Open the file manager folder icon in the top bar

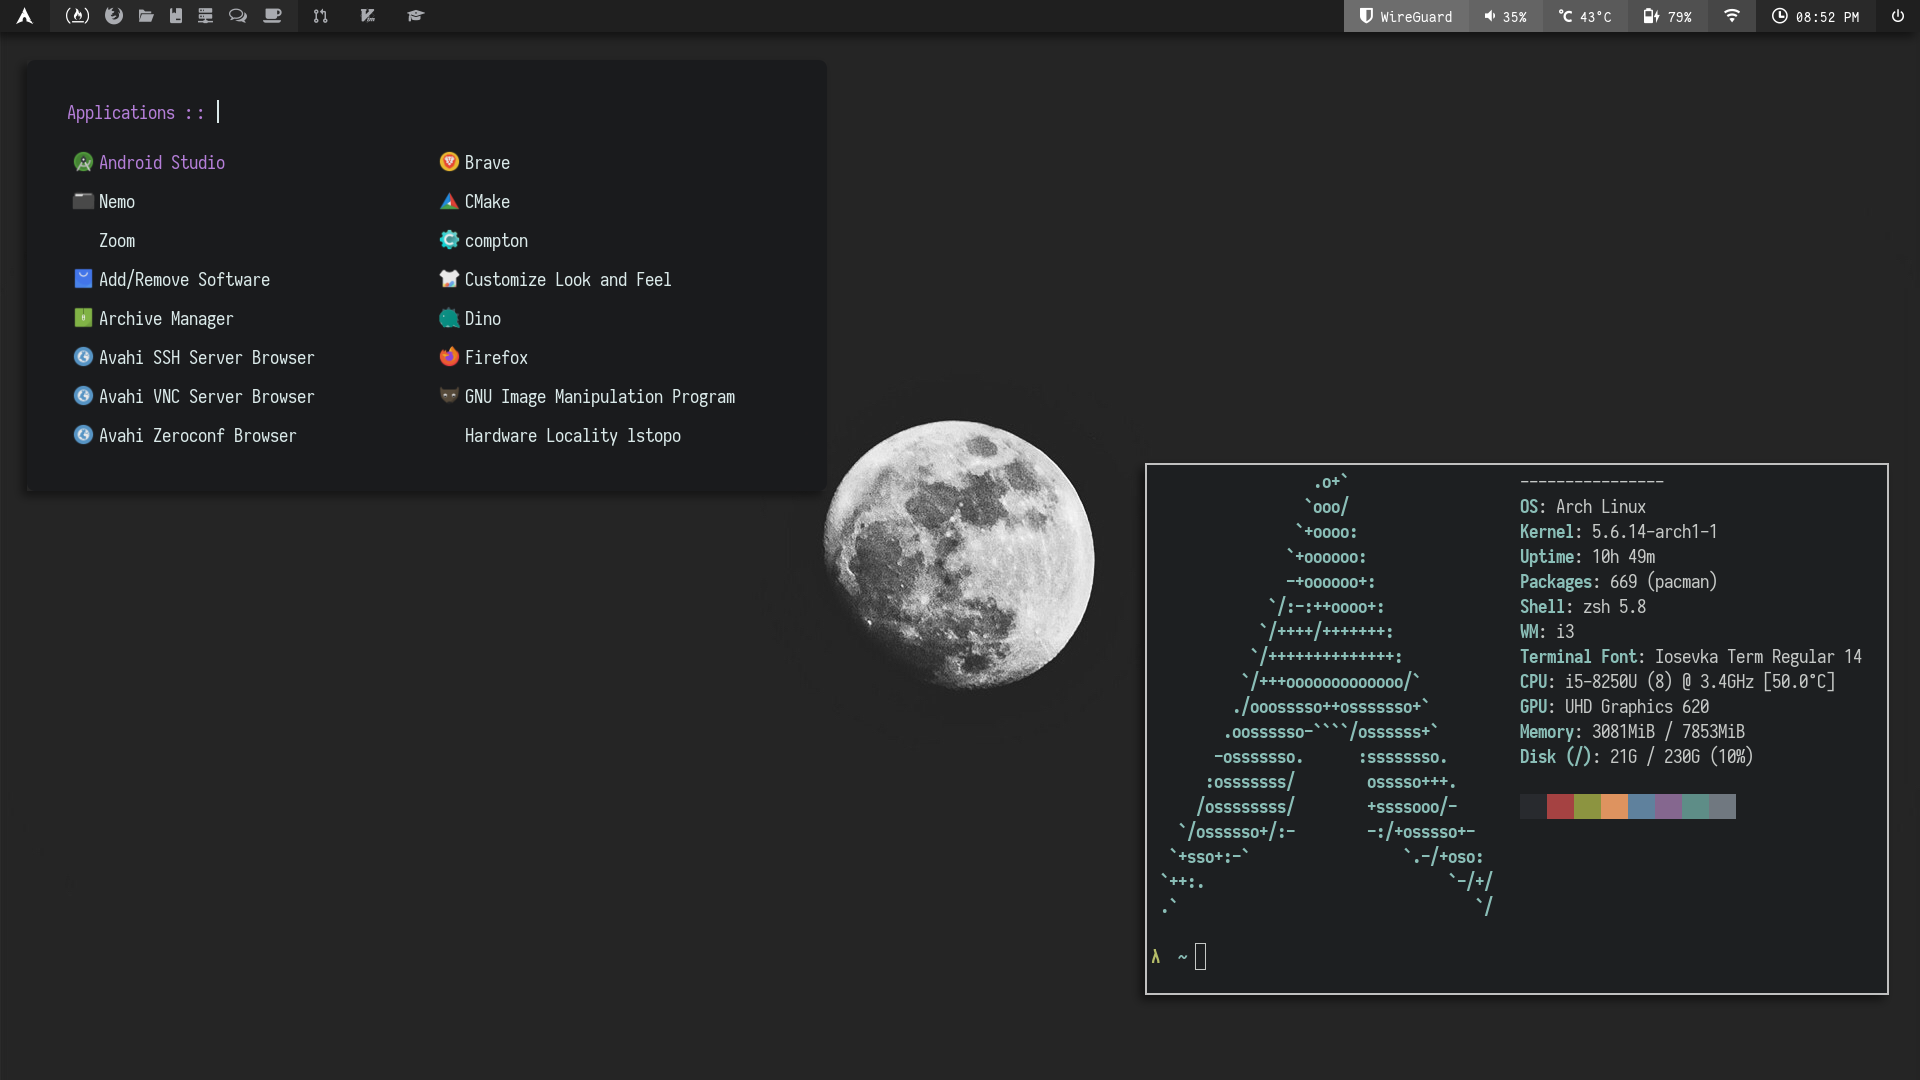coord(146,16)
